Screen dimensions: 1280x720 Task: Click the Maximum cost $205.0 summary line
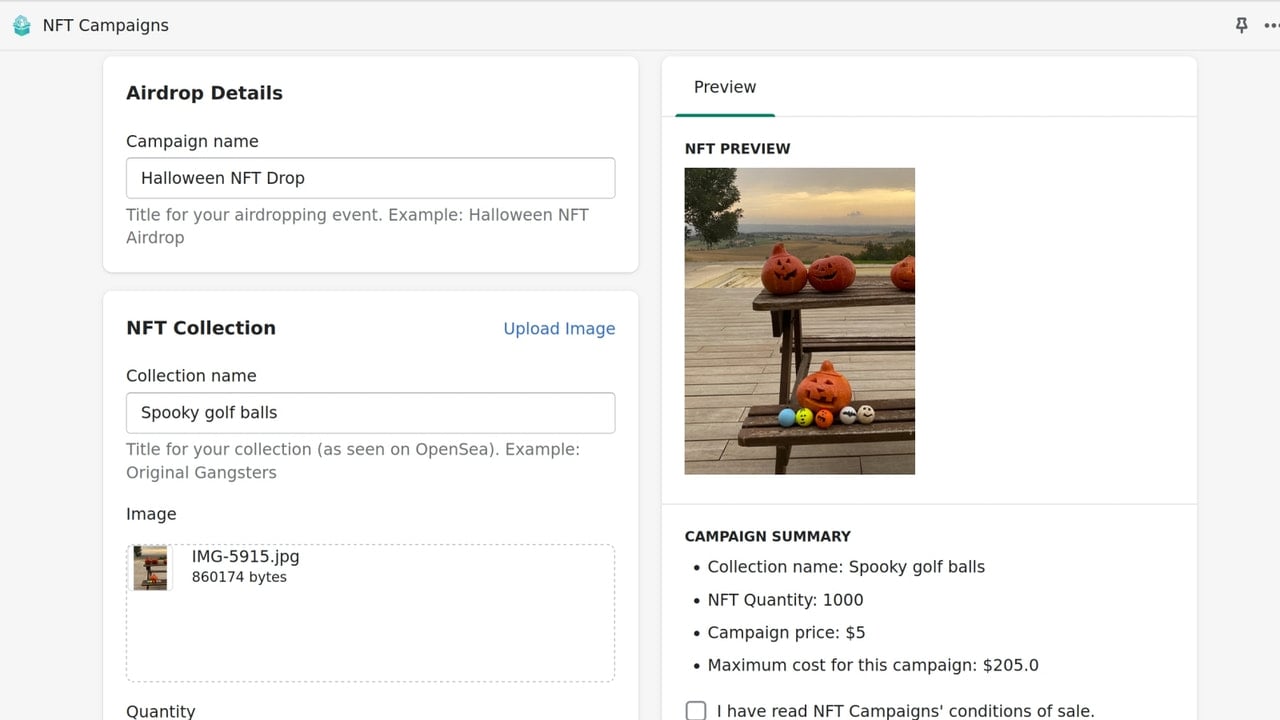(x=873, y=666)
